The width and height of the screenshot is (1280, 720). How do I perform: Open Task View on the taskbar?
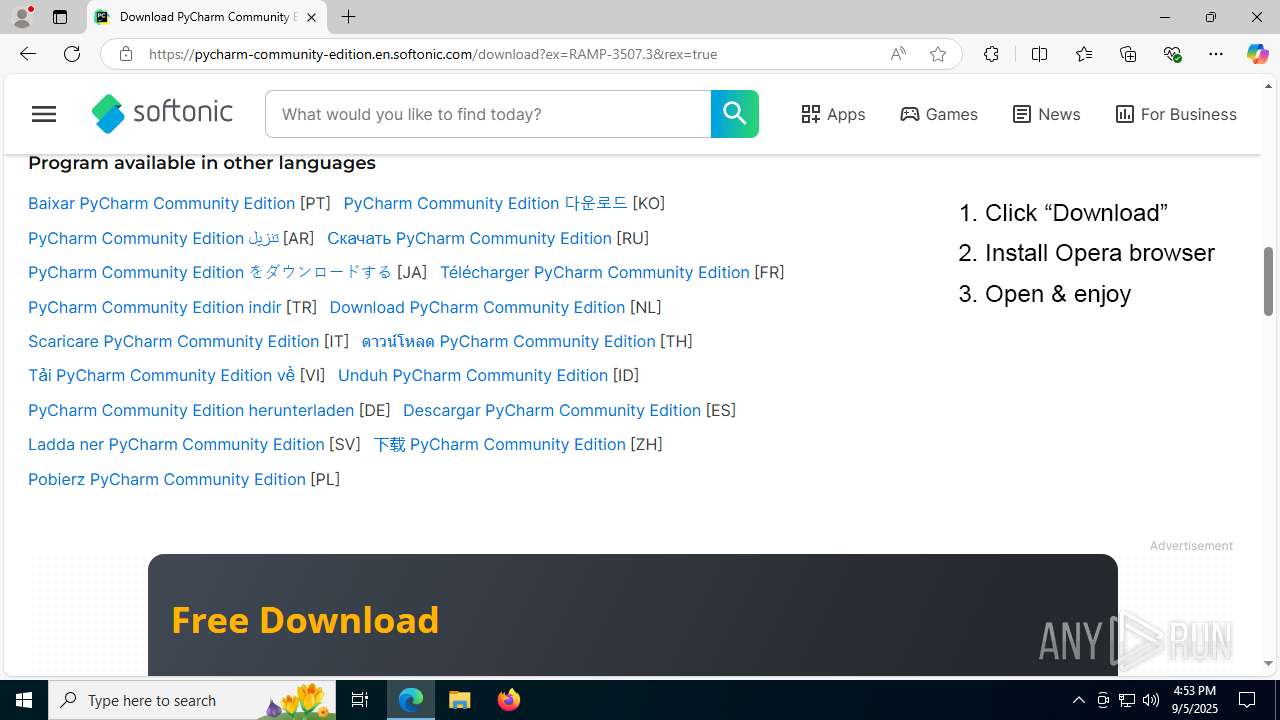(360, 700)
